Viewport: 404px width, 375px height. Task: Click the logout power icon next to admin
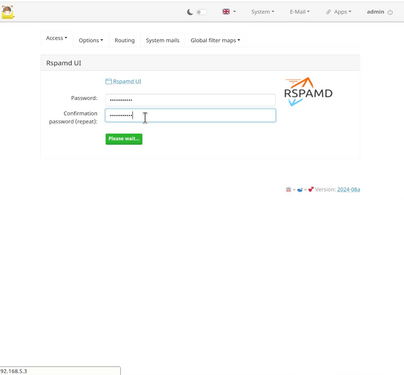click(390, 12)
